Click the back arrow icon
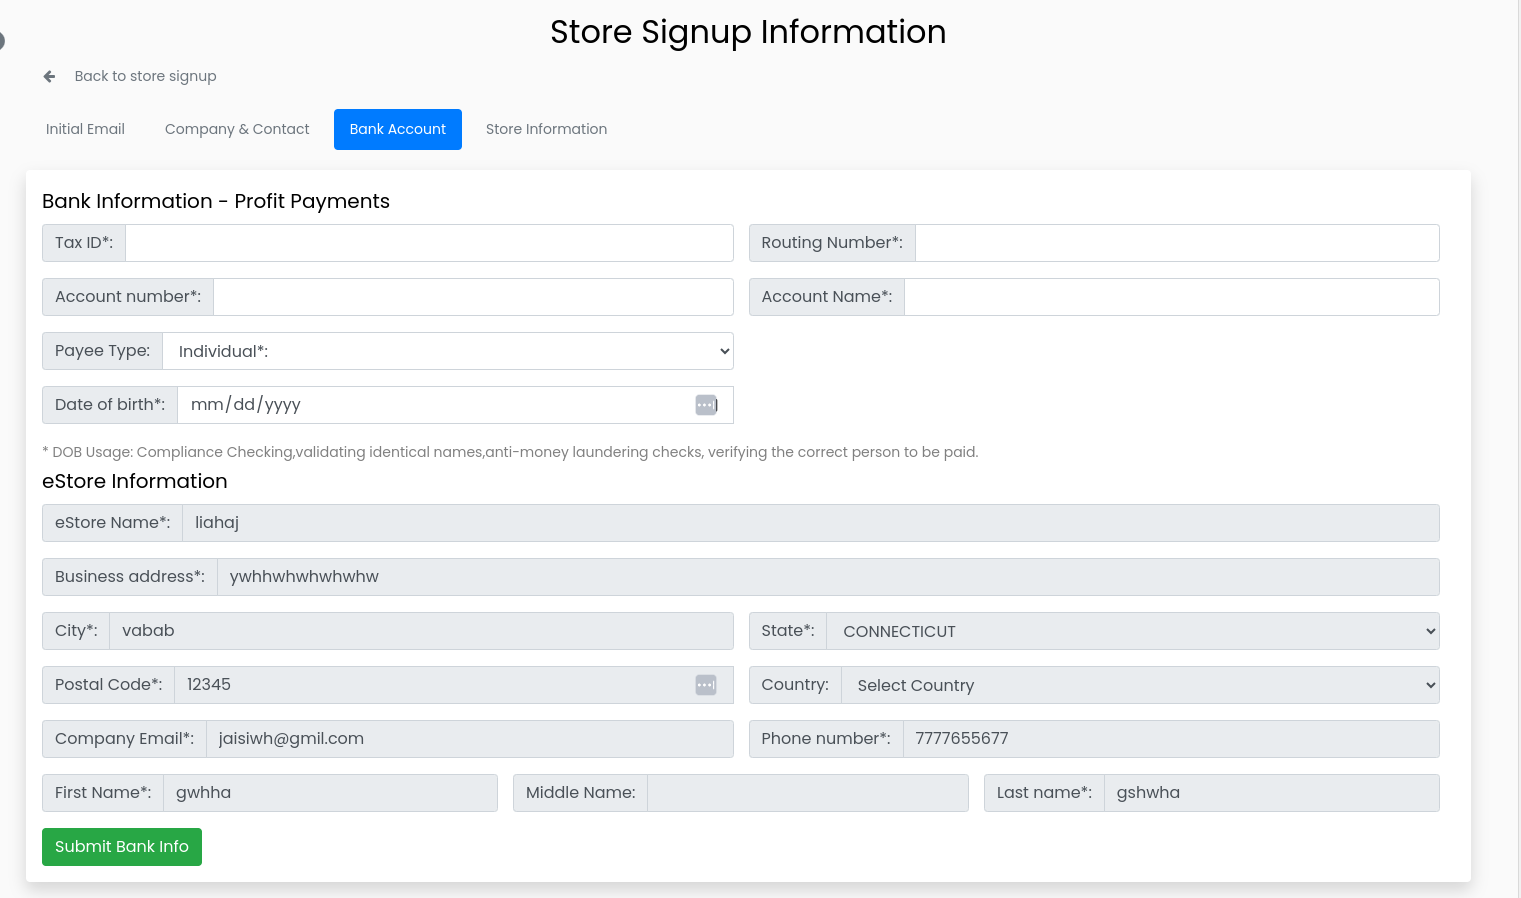Screen dimensions: 1521x898 (x=49, y=77)
